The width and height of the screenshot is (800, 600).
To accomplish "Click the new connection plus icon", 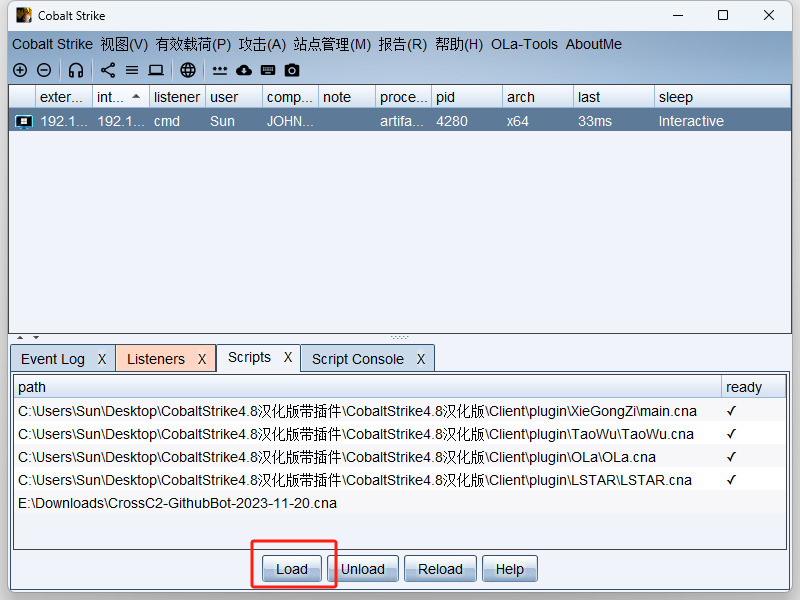I will [20, 70].
